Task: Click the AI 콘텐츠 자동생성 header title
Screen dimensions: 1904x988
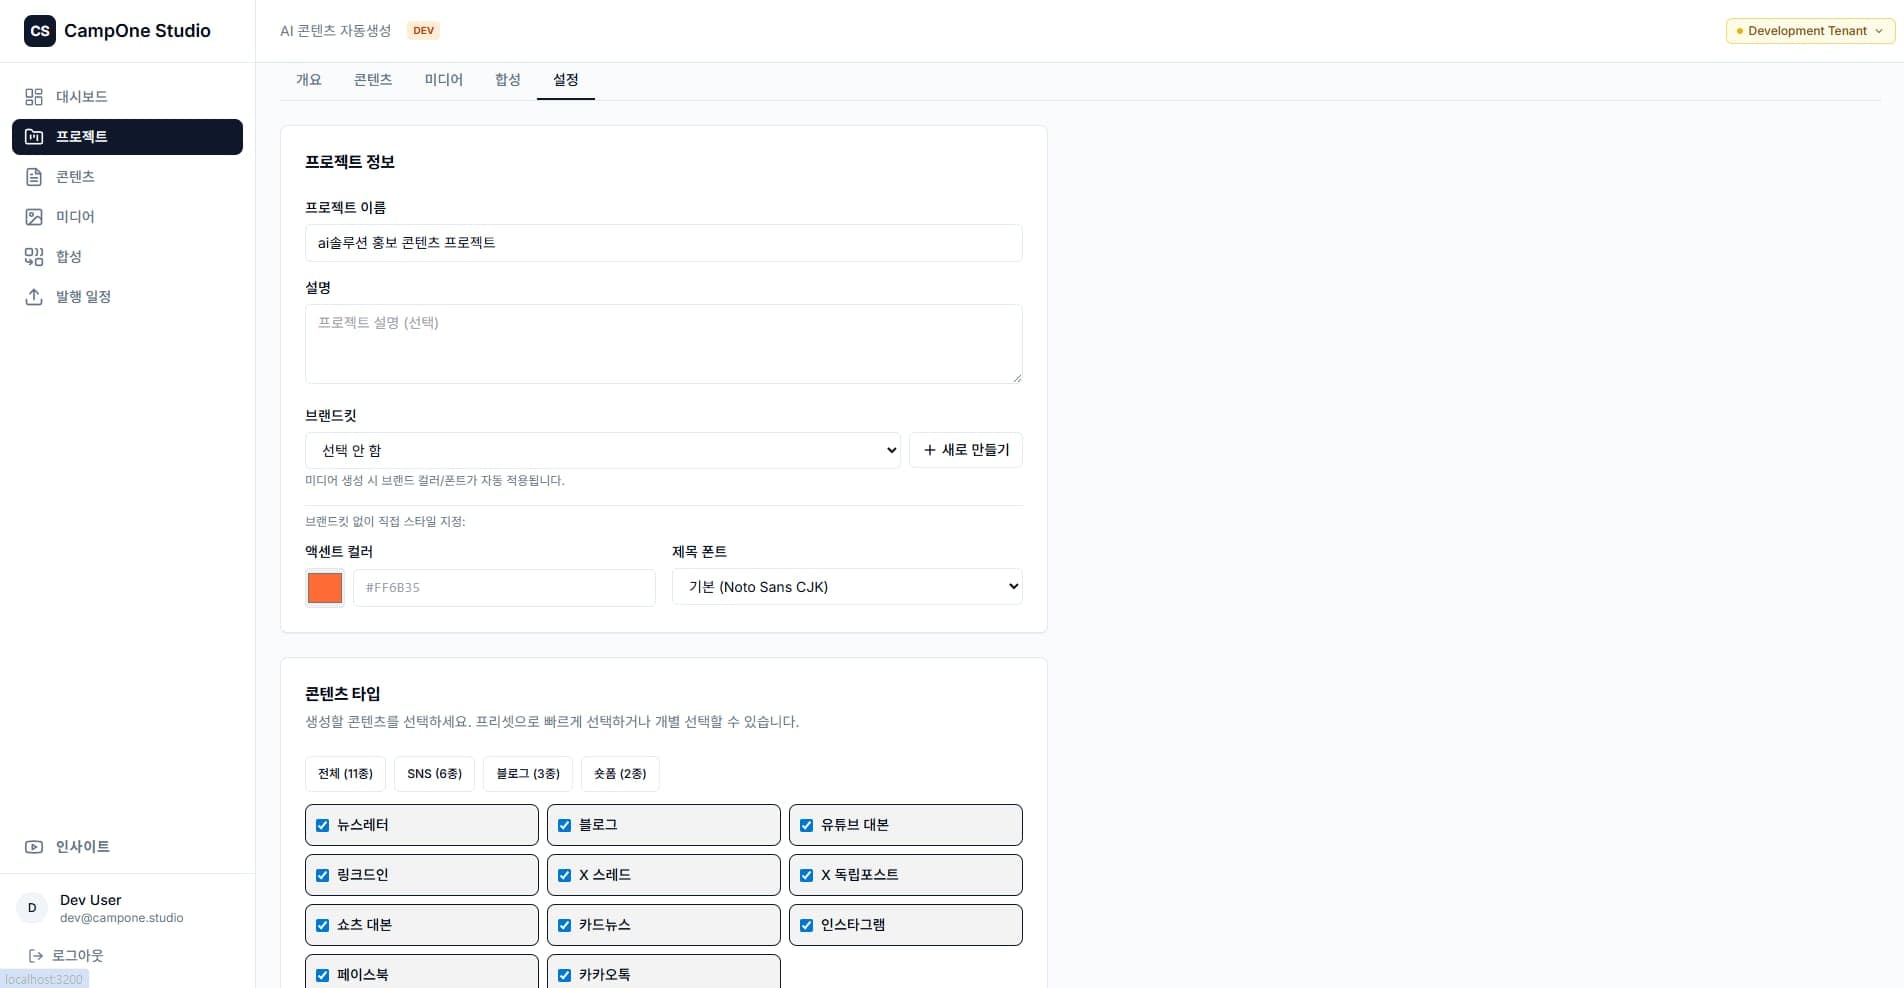Action: 336,31
